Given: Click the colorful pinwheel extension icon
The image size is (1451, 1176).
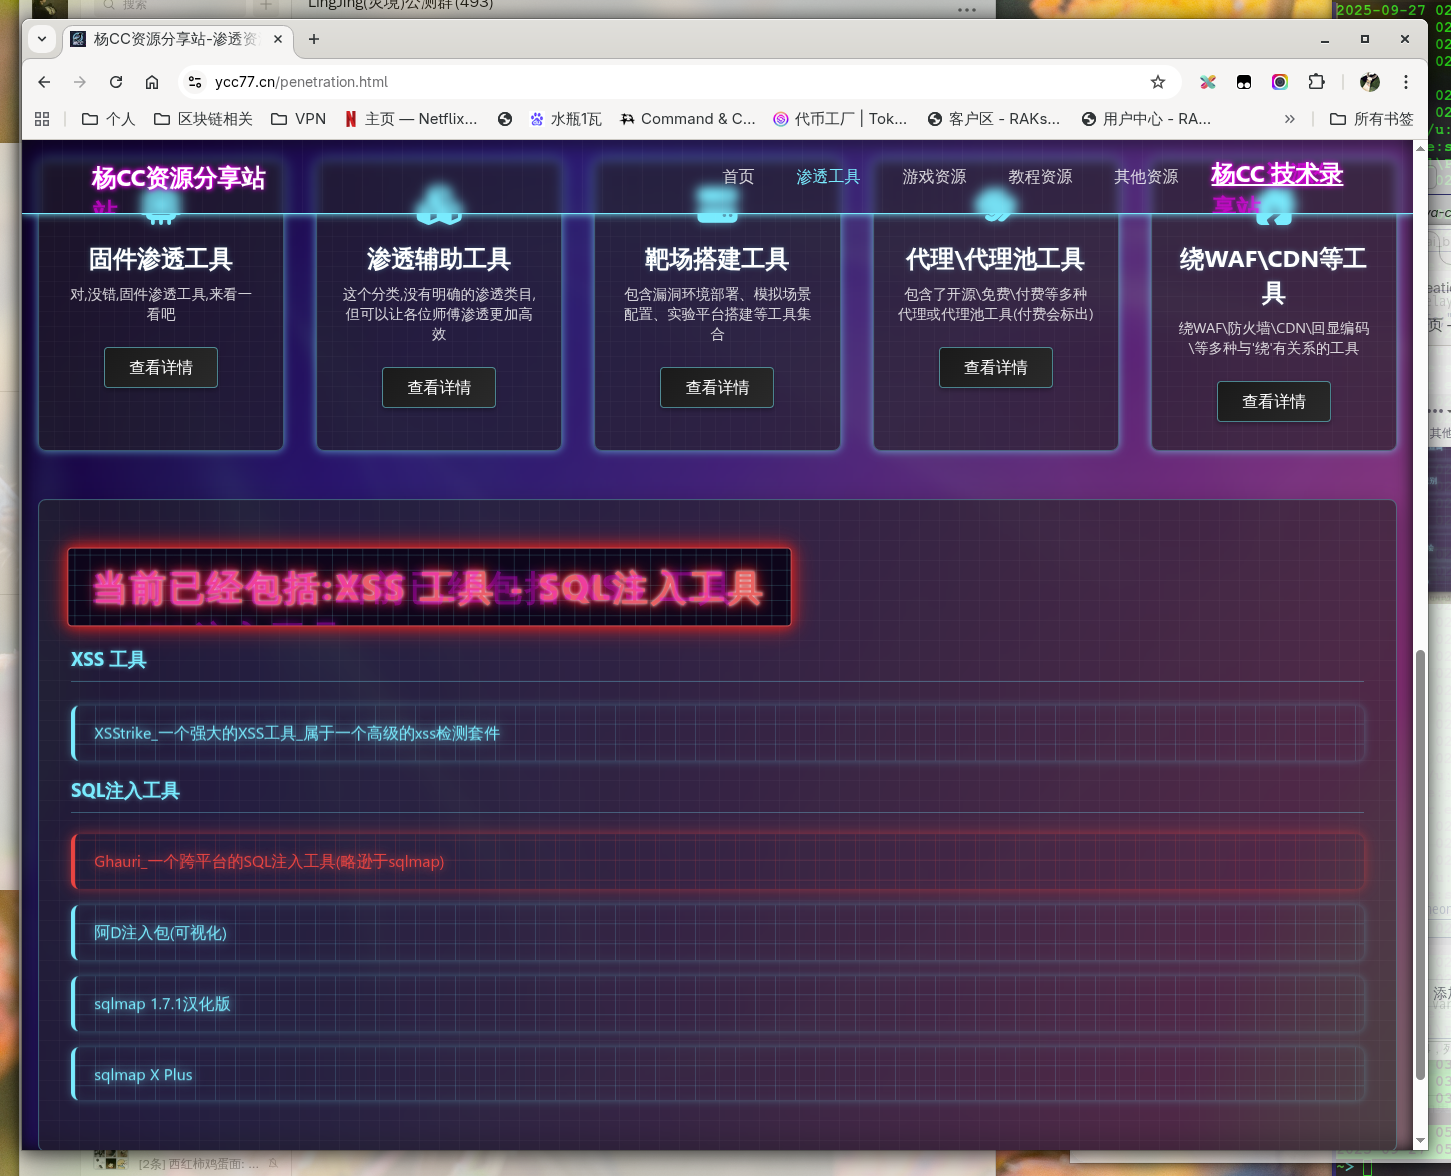Looking at the screenshot, I should 1208,82.
